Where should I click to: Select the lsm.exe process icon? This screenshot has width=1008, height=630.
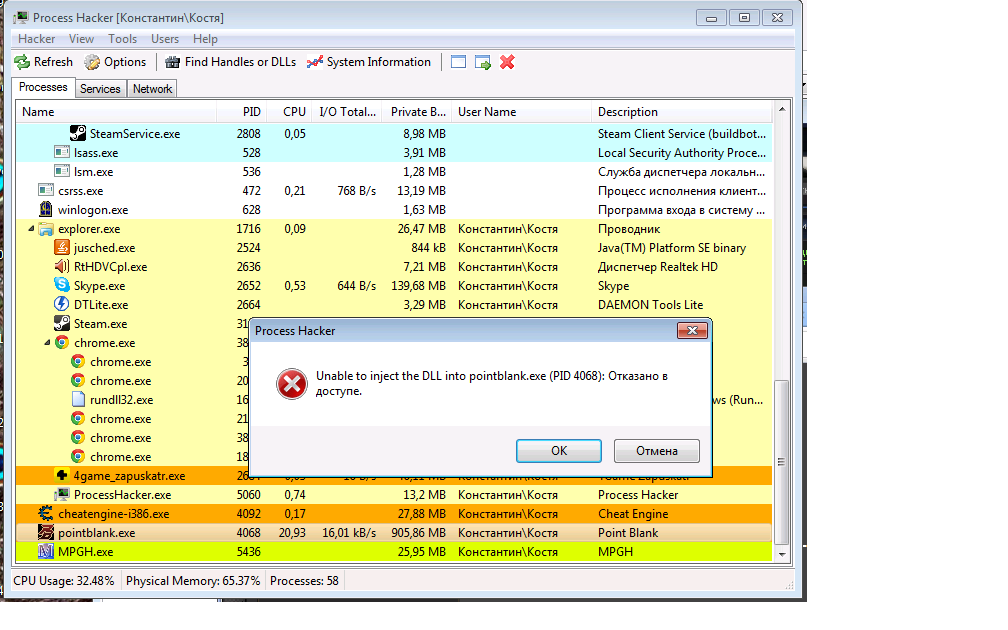(x=62, y=172)
